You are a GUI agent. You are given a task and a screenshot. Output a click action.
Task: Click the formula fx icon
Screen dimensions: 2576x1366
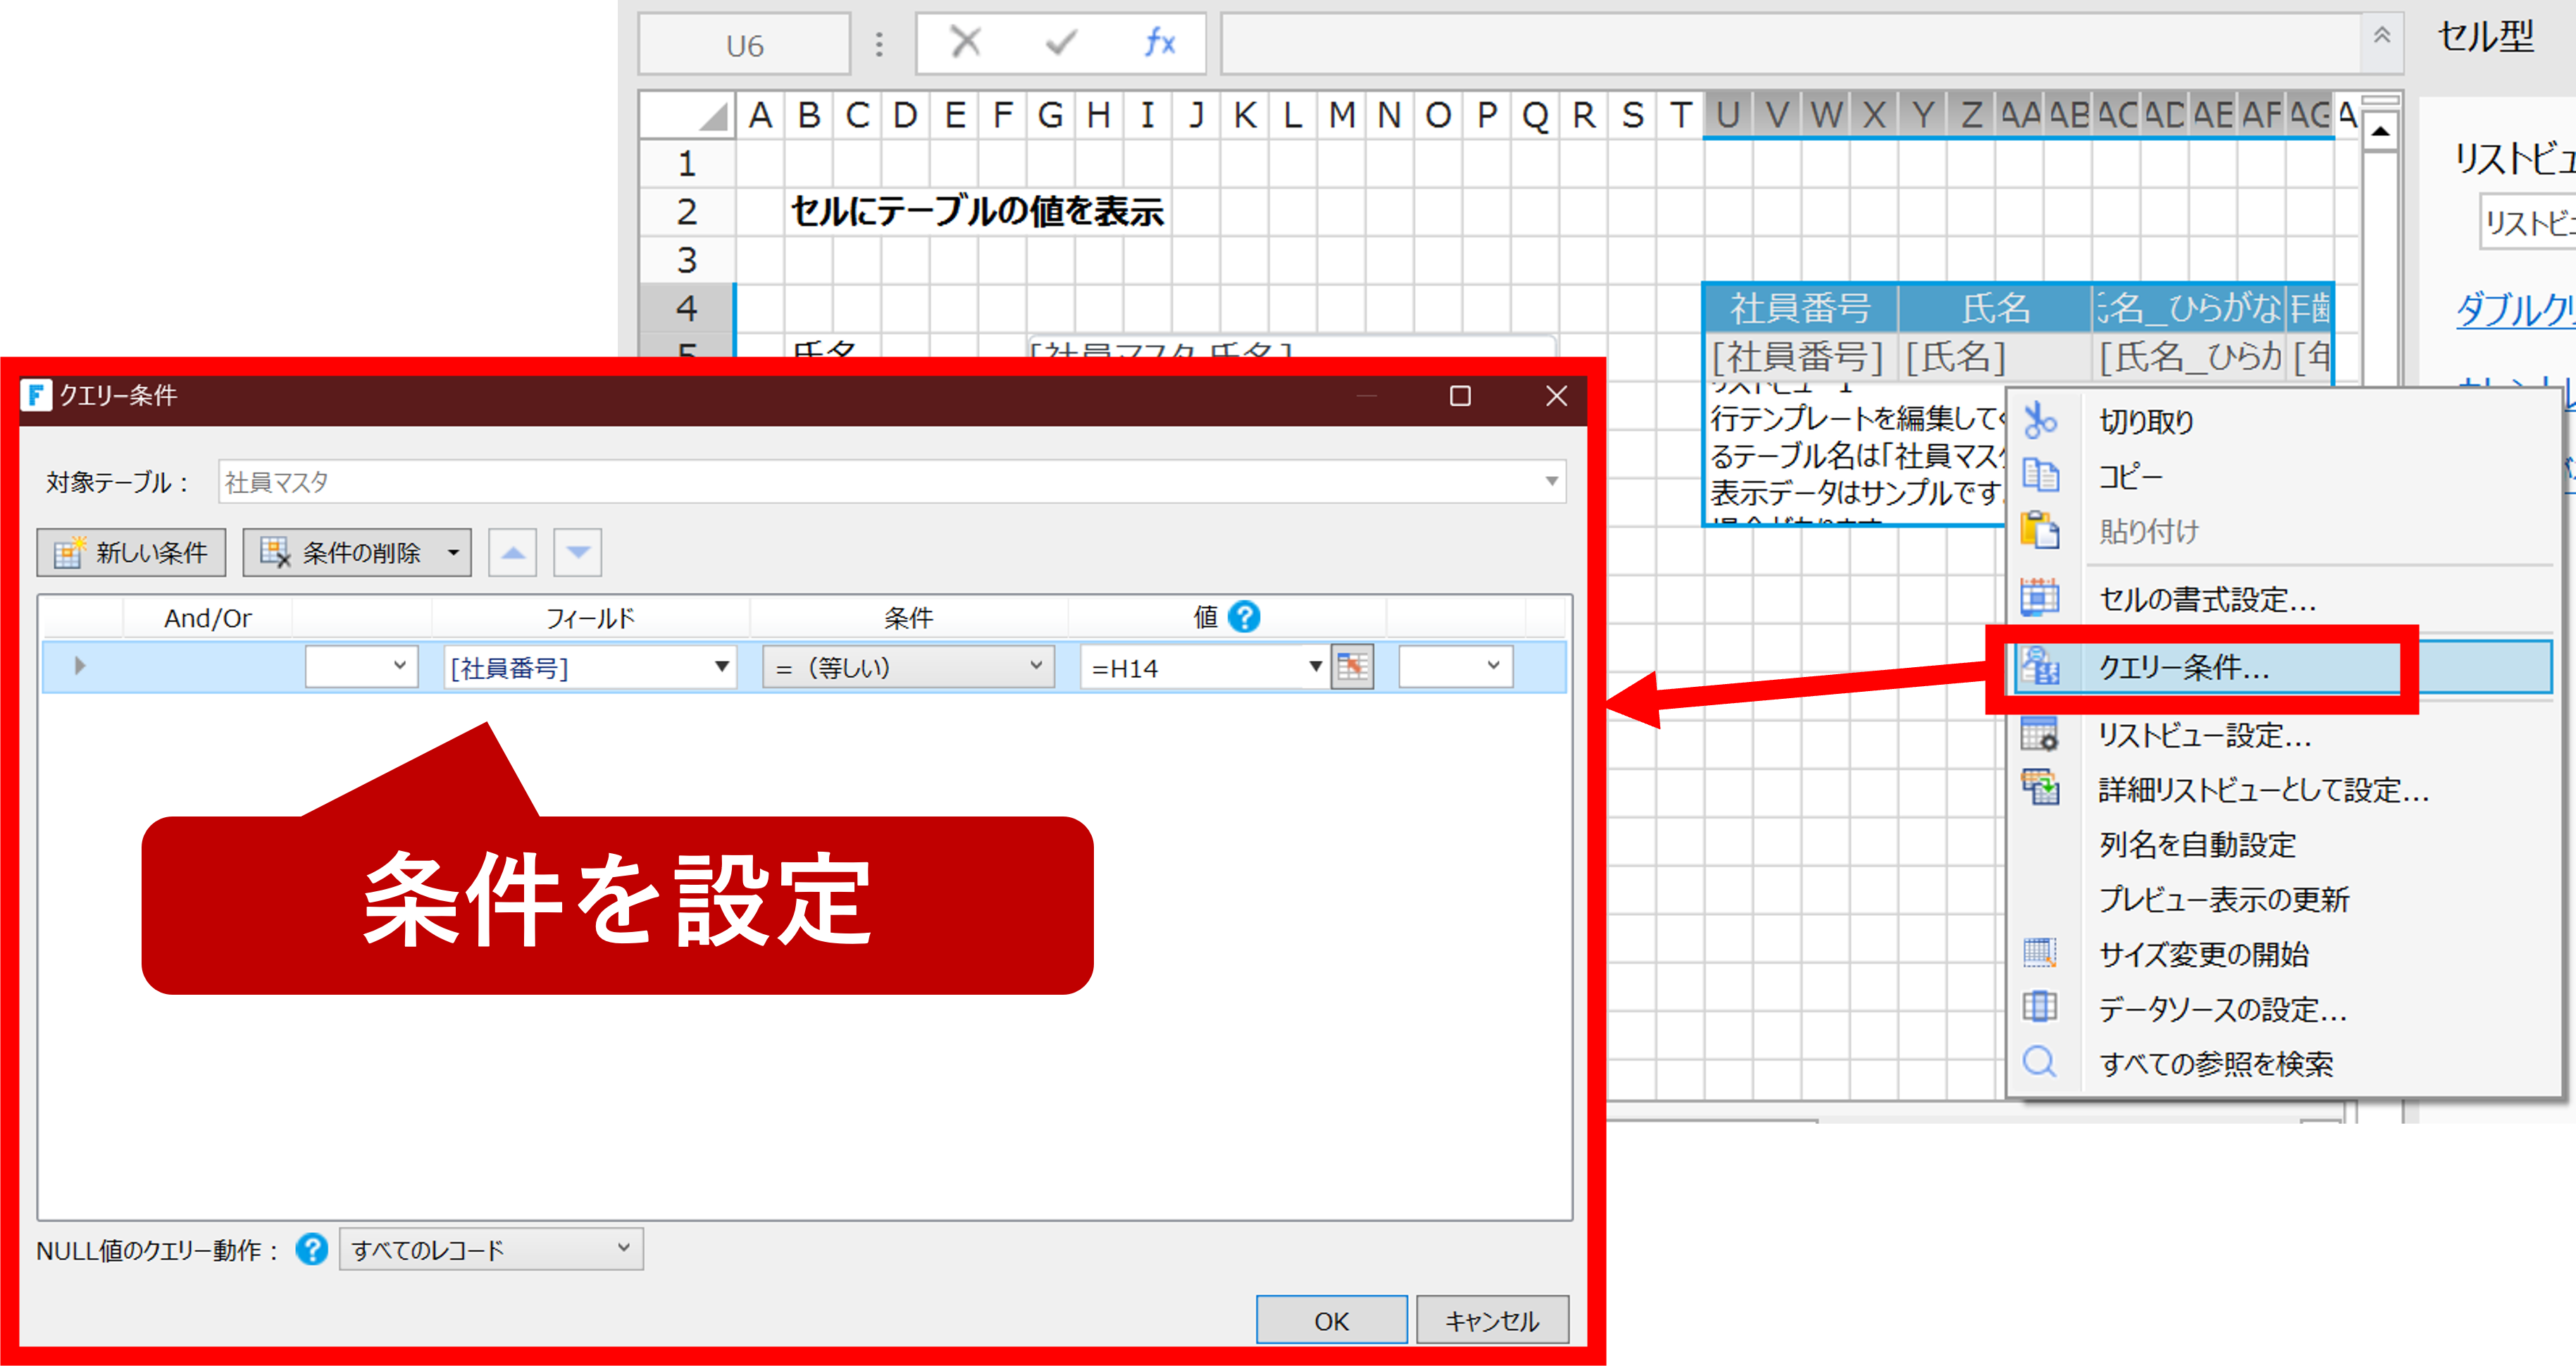coord(1159,43)
